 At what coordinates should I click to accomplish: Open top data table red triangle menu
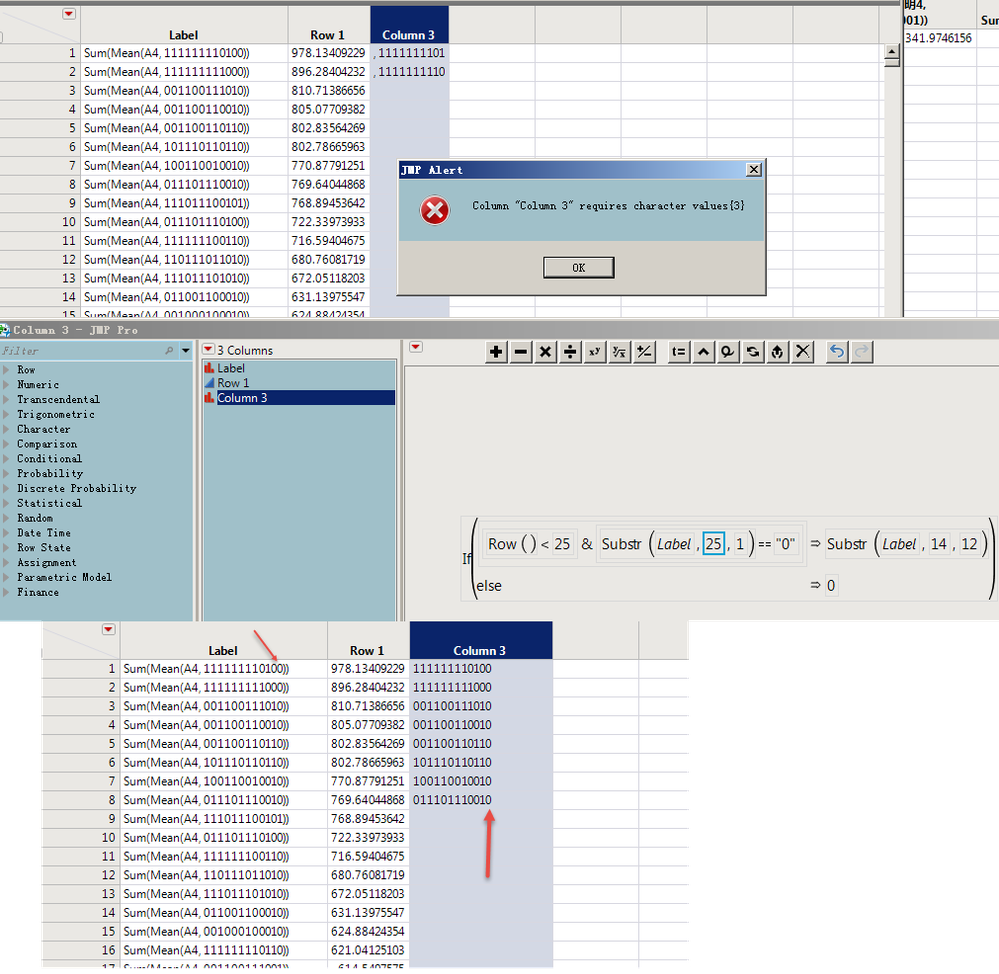pos(69,14)
